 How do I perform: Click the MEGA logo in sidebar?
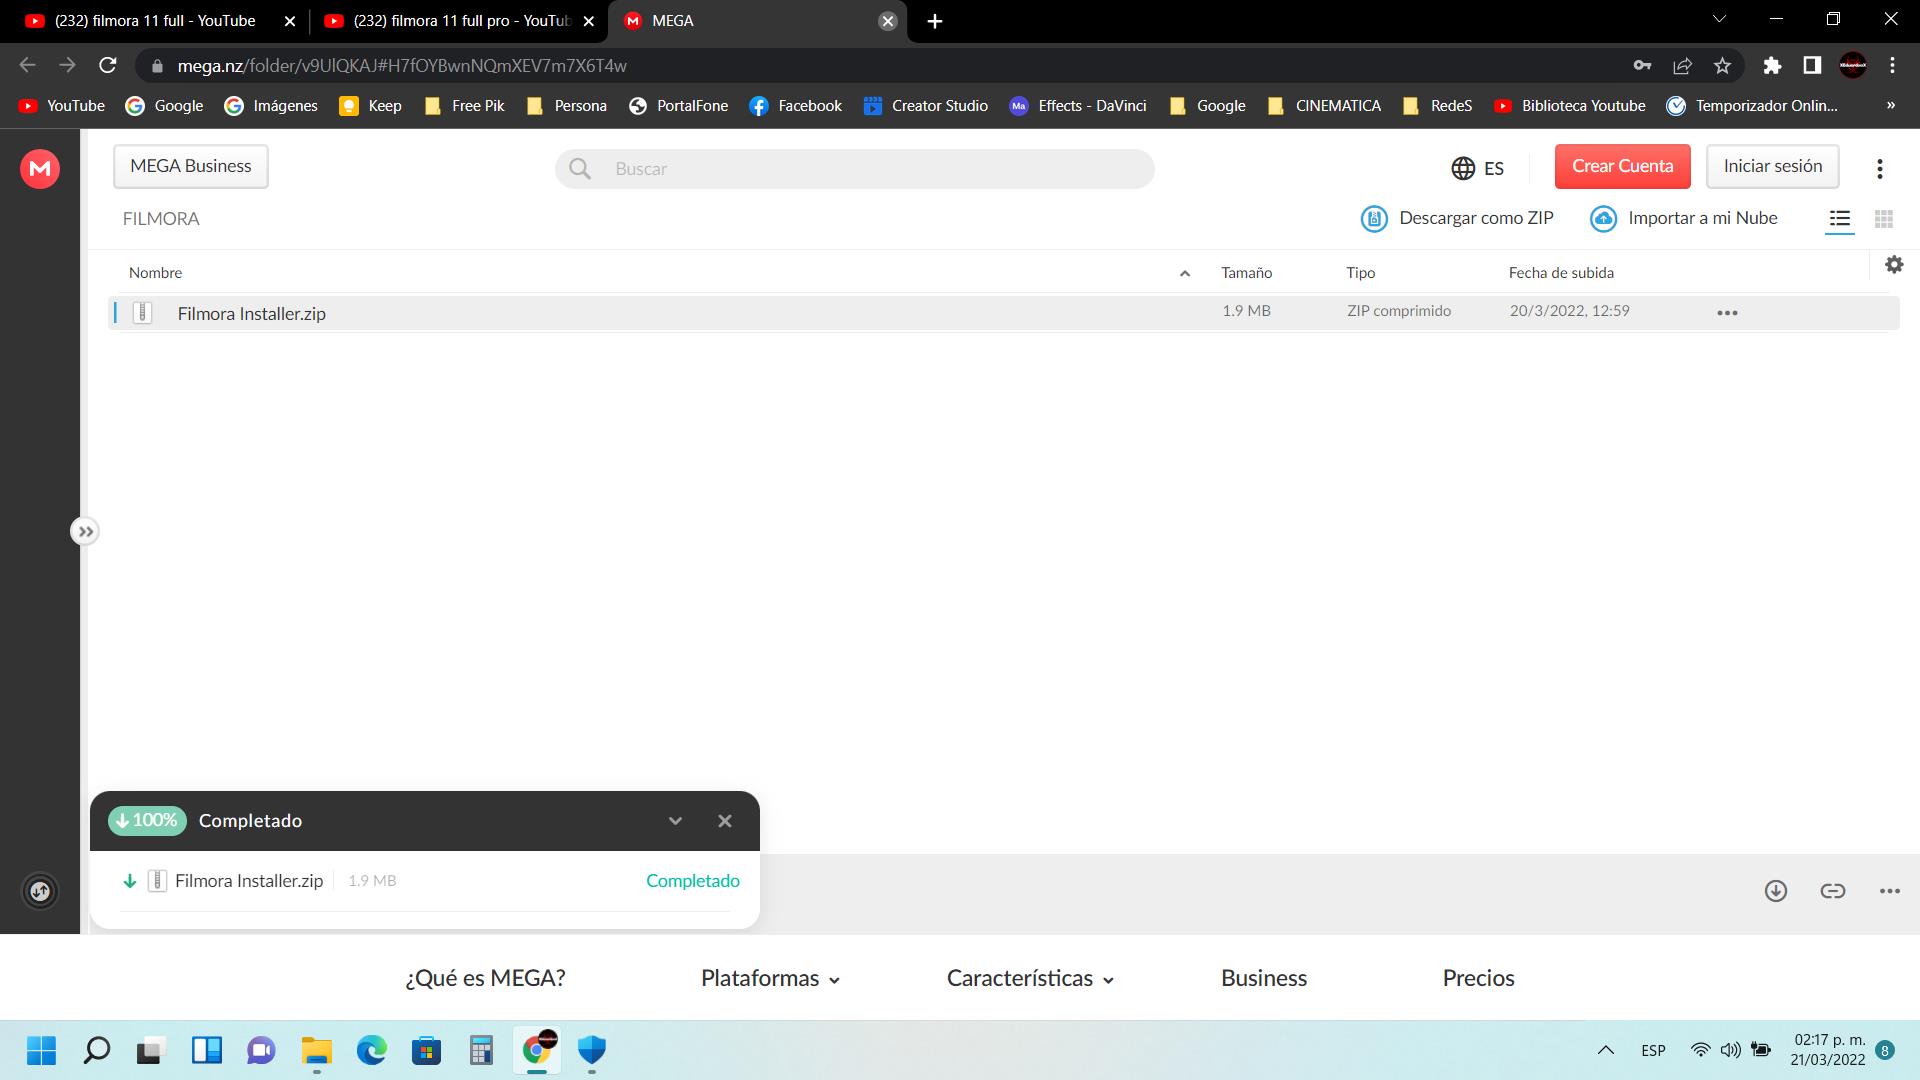click(x=40, y=168)
